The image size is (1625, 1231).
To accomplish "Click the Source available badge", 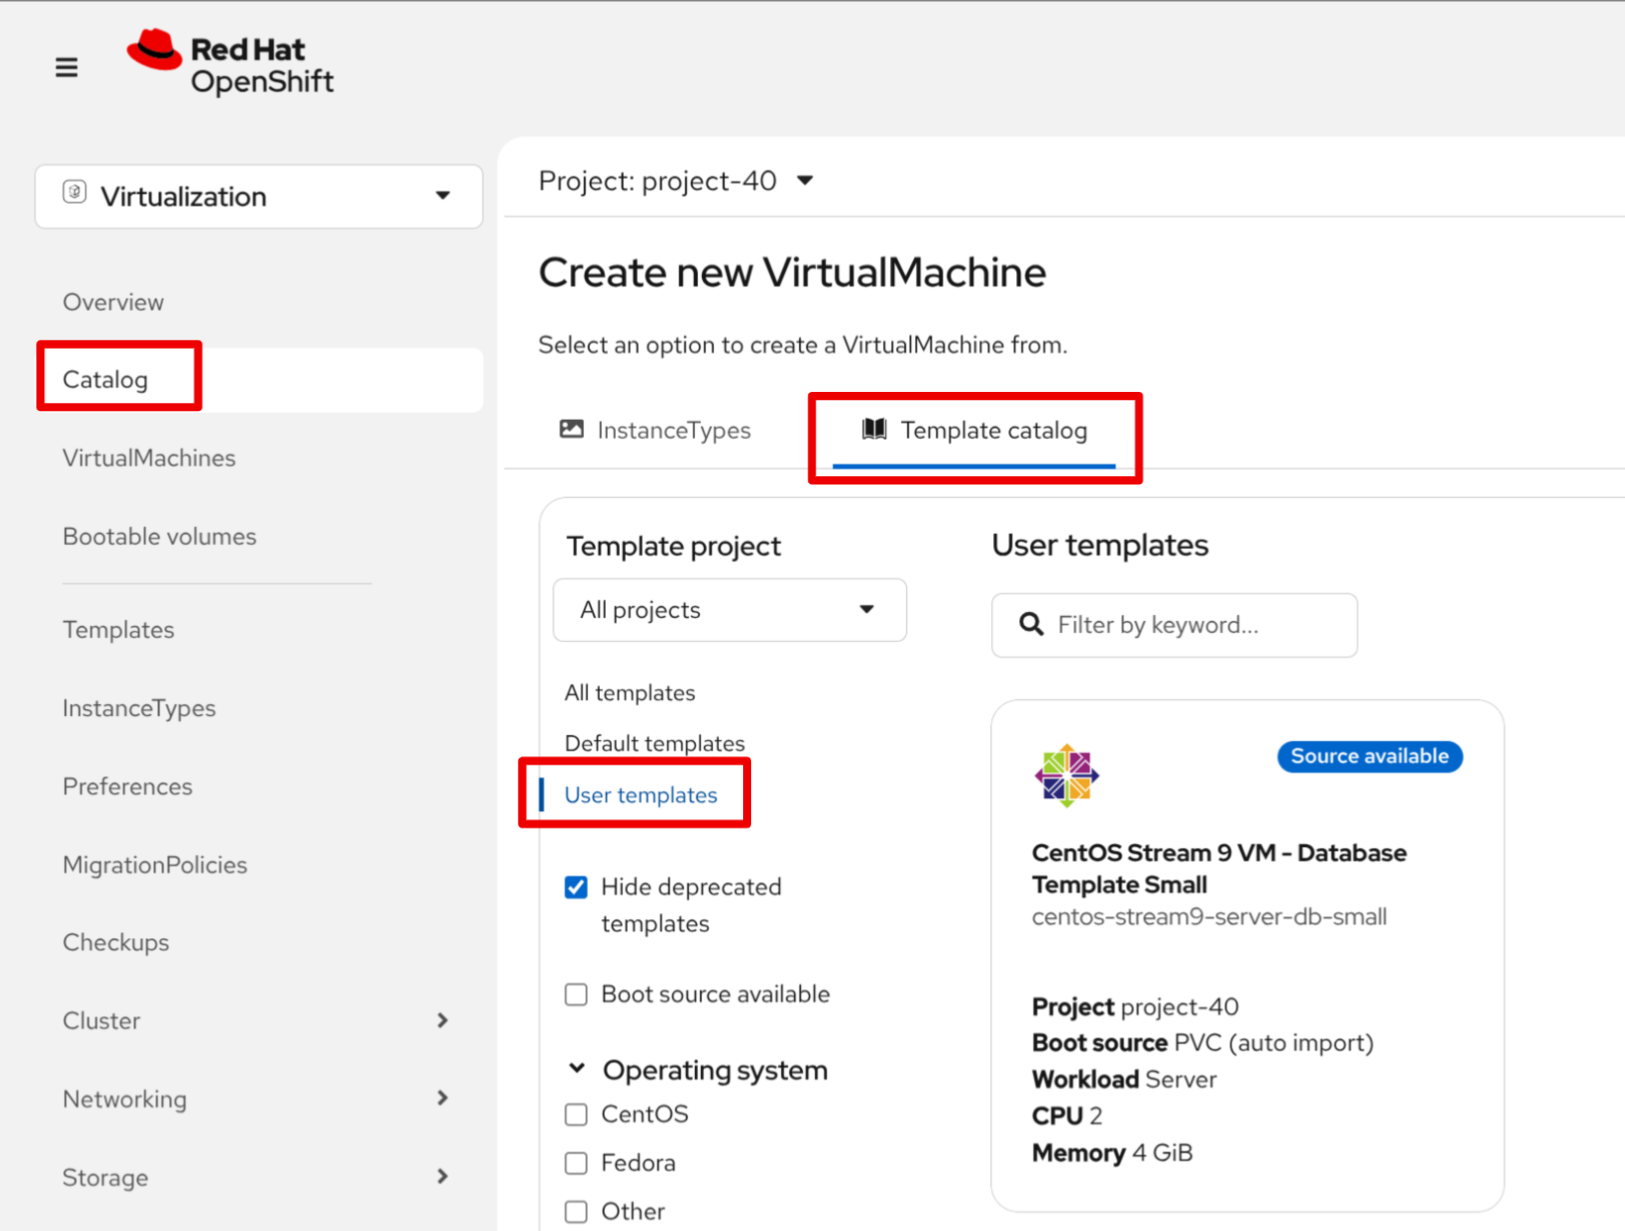I will pyautogui.click(x=1369, y=756).
